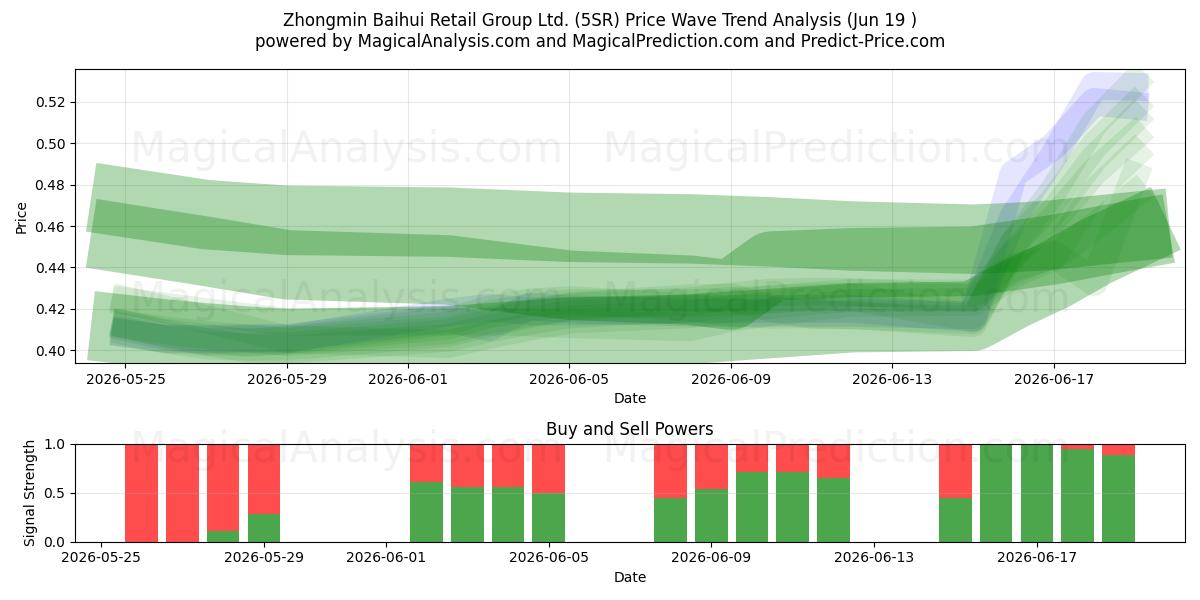Image resolution: width=1200 pixels, height=600 pixels.
Task: Click the 'Date' label below the signal chart
Action: [630, 577]
